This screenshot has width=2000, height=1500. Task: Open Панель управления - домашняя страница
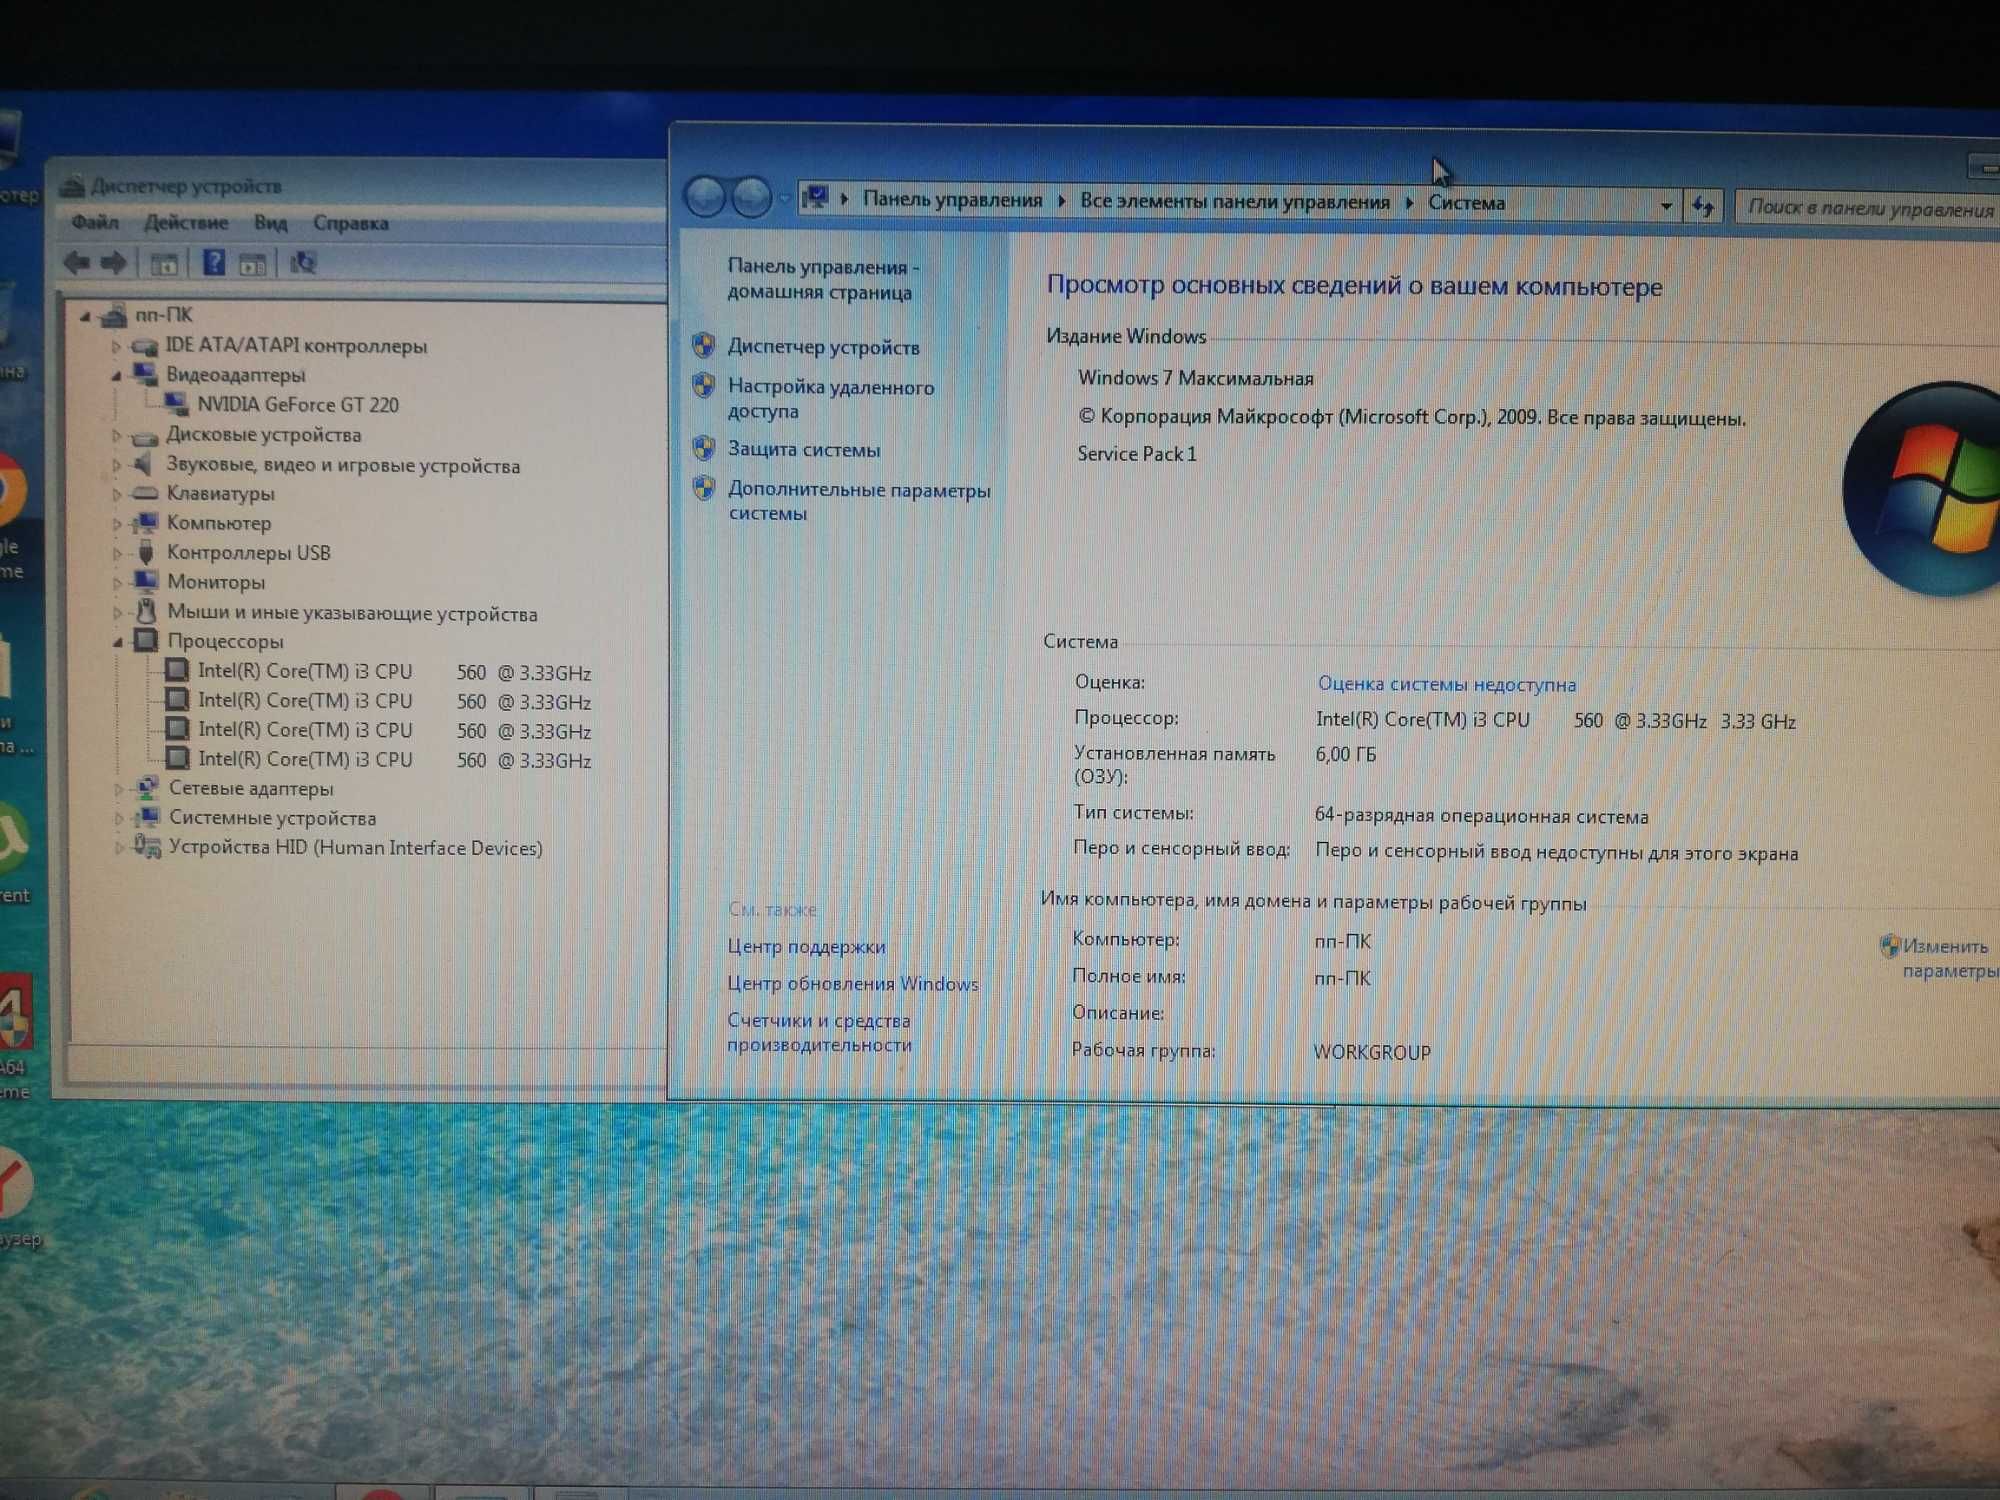coord(822,279)
